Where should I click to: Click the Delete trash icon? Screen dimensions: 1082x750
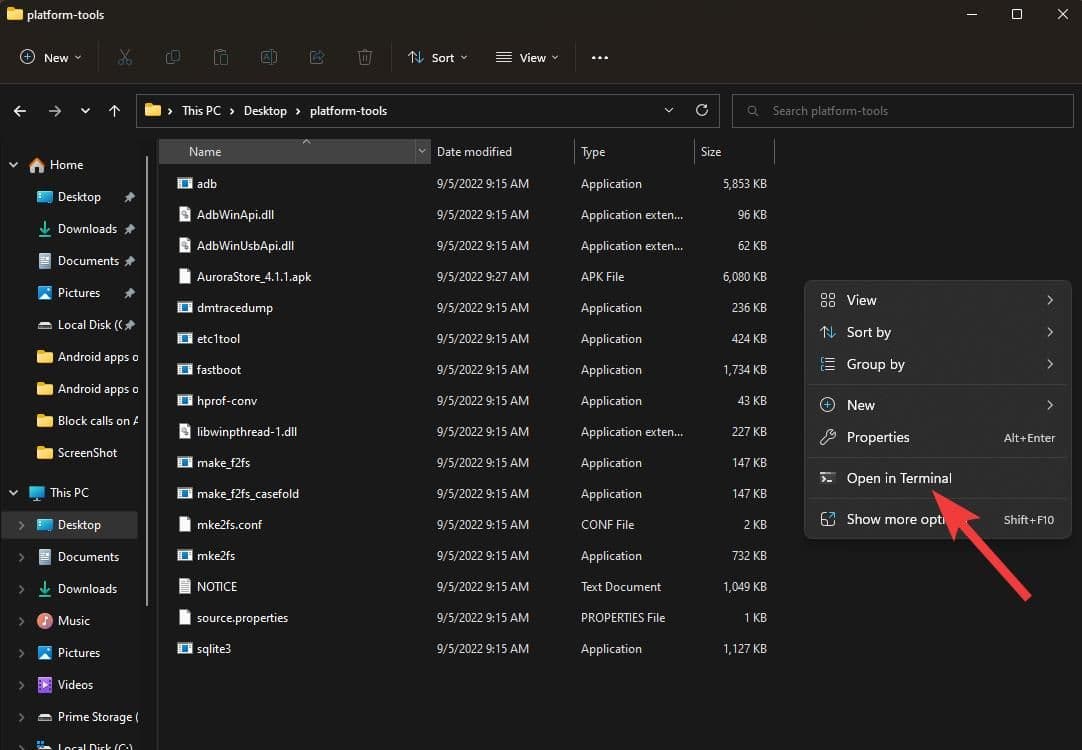tap(365, 58)
